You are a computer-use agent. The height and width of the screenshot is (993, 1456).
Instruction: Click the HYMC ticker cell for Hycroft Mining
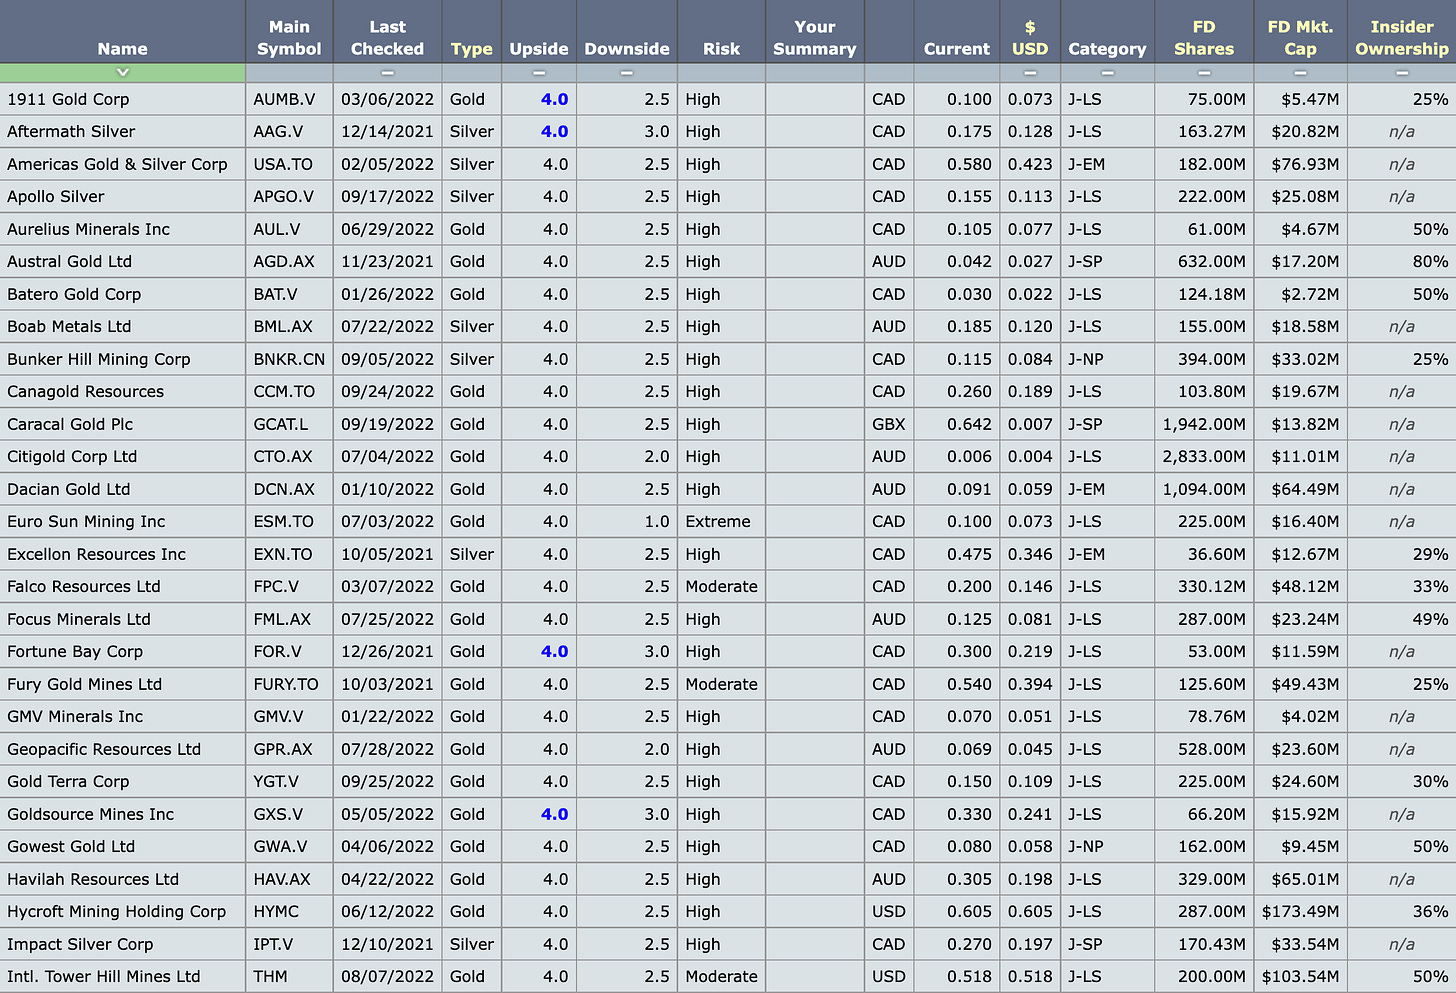pyautogui.click(x=288, y=911)
